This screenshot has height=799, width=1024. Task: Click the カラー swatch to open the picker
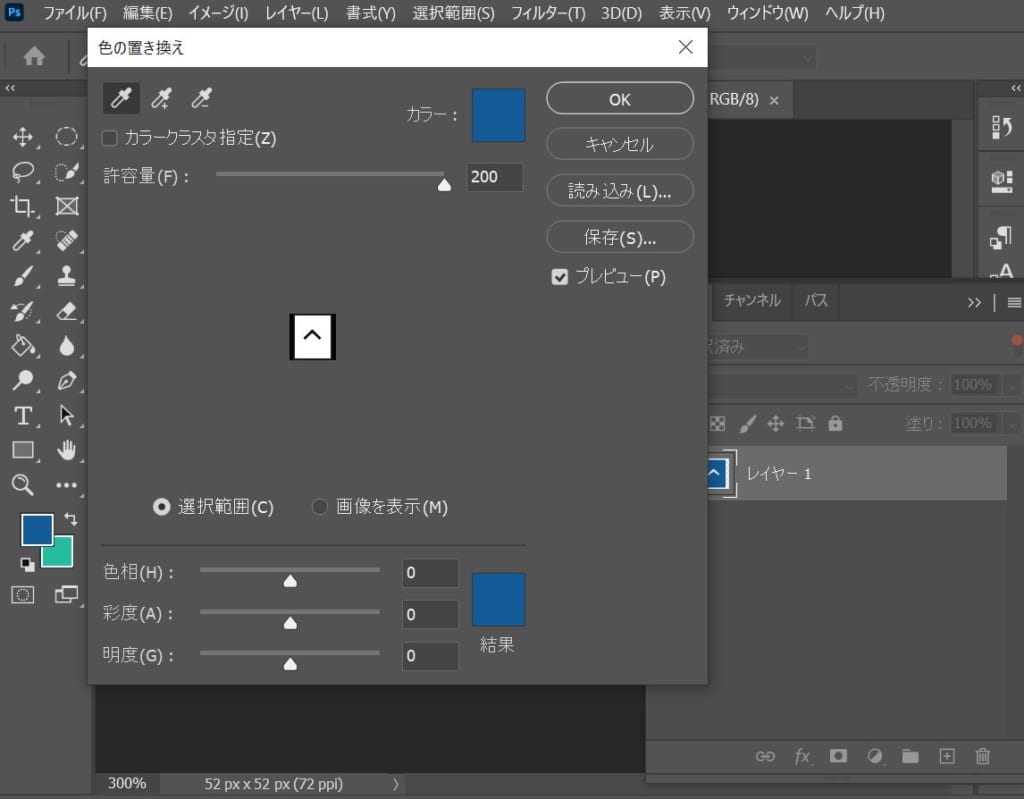(497, 115)
